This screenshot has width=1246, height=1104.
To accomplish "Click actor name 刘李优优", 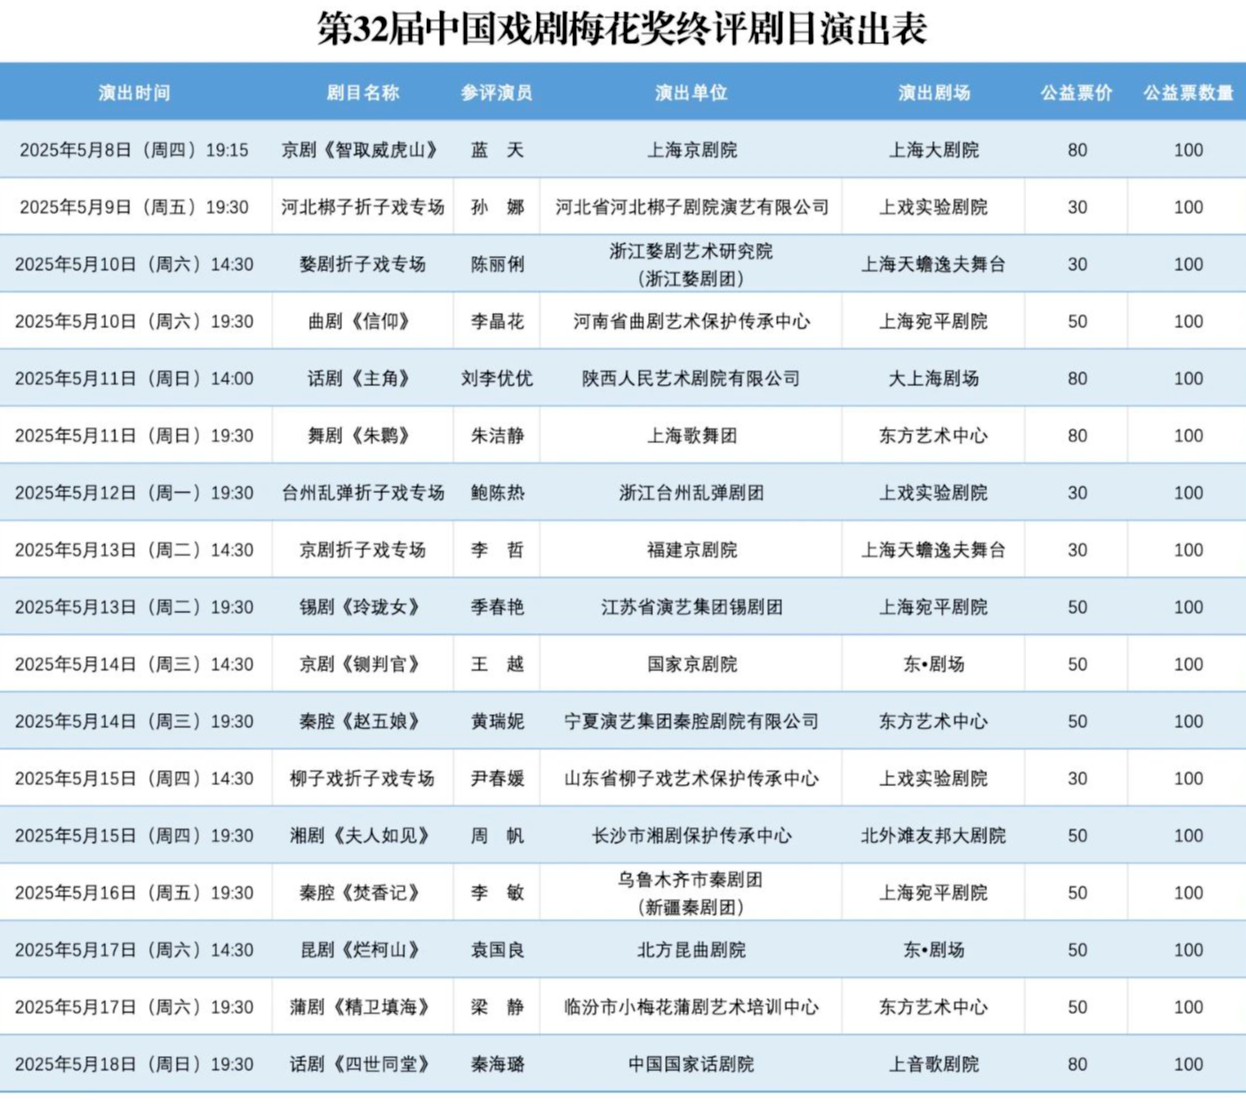I will tap(496, 378).
